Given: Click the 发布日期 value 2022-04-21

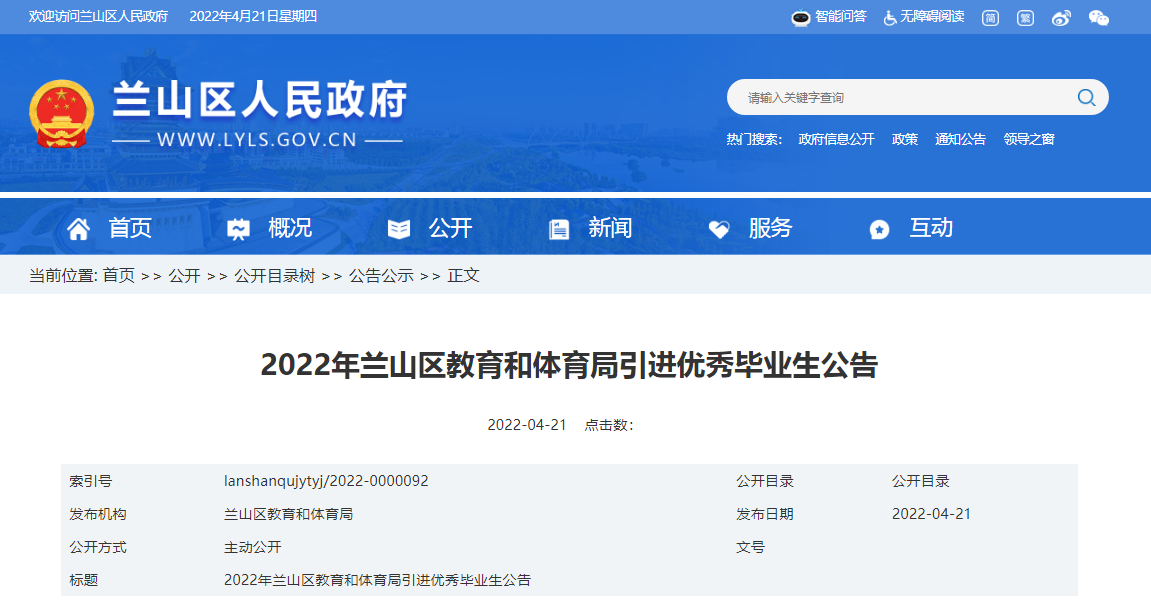Looking at the screenshot, I should [931, 514].
